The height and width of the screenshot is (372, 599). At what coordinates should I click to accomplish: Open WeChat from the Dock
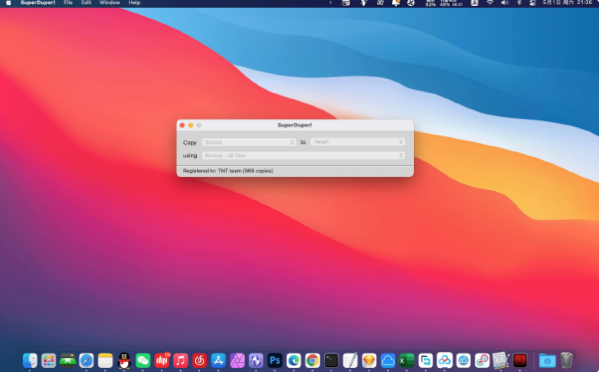pyautogui.click(x=143, y=360)
